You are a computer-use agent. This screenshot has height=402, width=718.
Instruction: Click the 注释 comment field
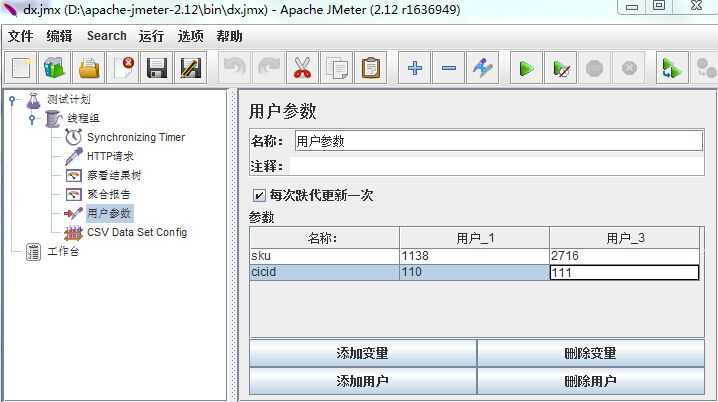point(496,166)
